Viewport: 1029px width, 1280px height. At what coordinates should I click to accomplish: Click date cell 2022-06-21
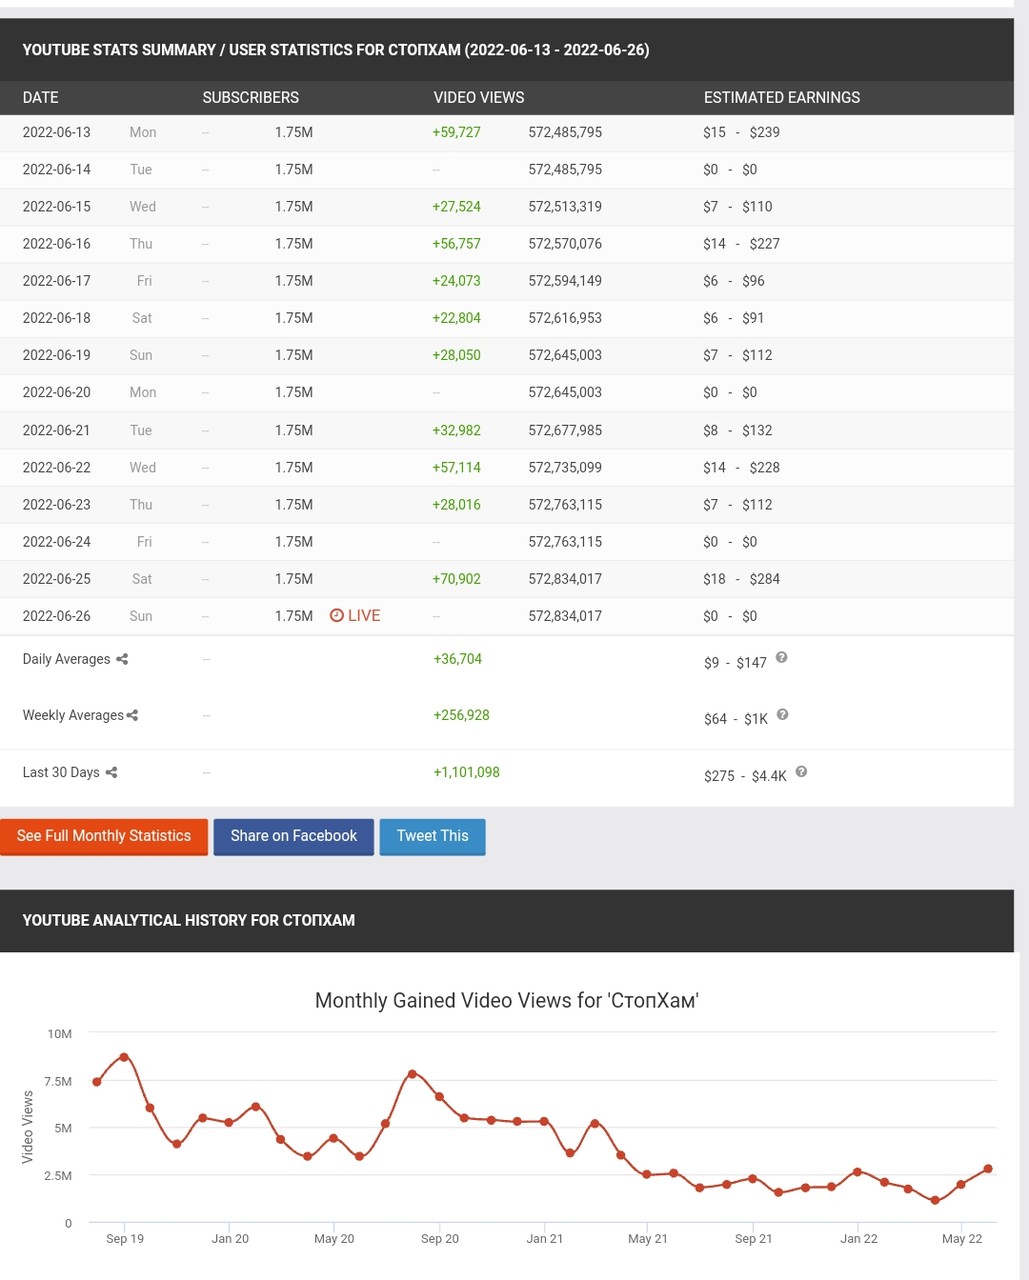coord(57,430)
